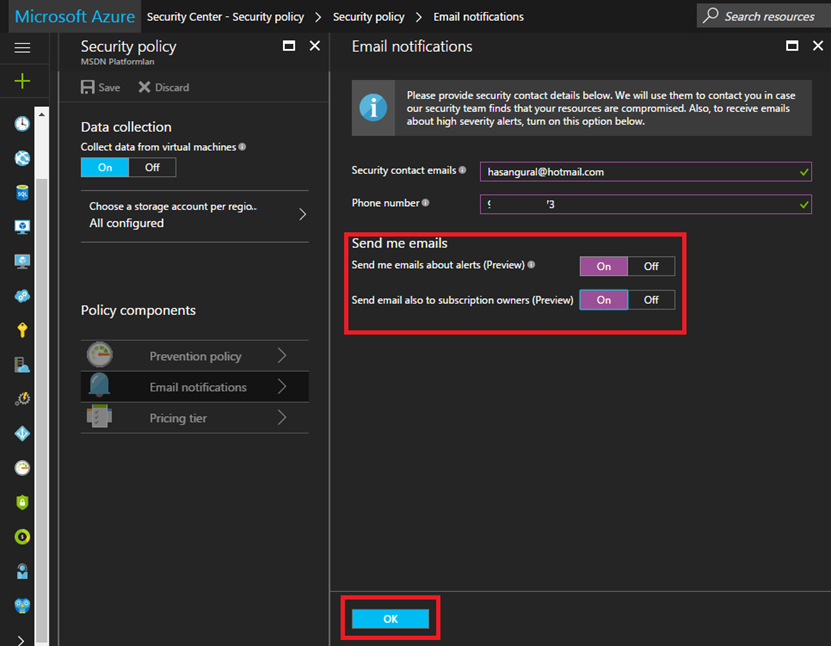Open Pricing tier chevron

click(x=282, y=418)
